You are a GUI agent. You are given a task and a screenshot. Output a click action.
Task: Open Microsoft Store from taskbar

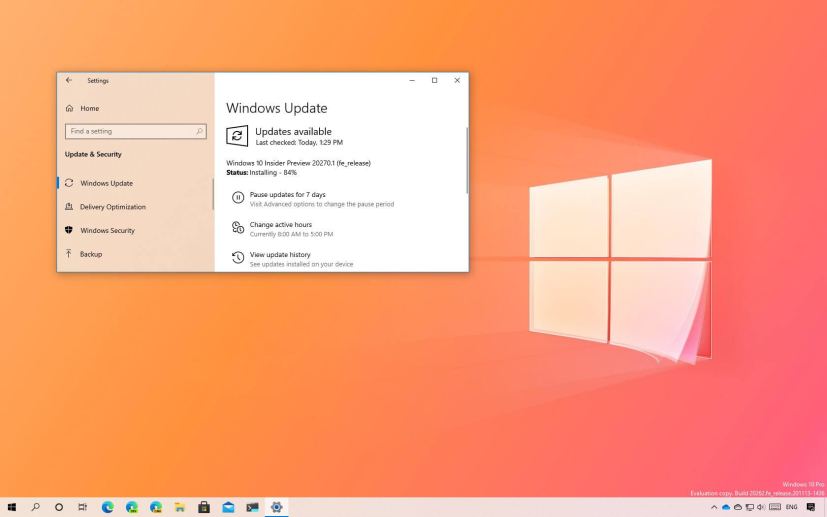(x=204, y=507)
